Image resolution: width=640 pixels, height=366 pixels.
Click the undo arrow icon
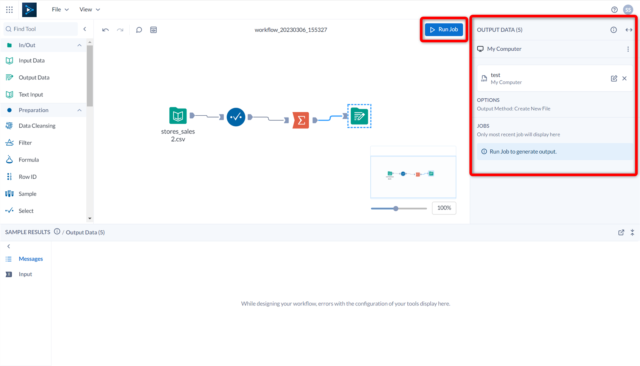[x=105, y=30]
